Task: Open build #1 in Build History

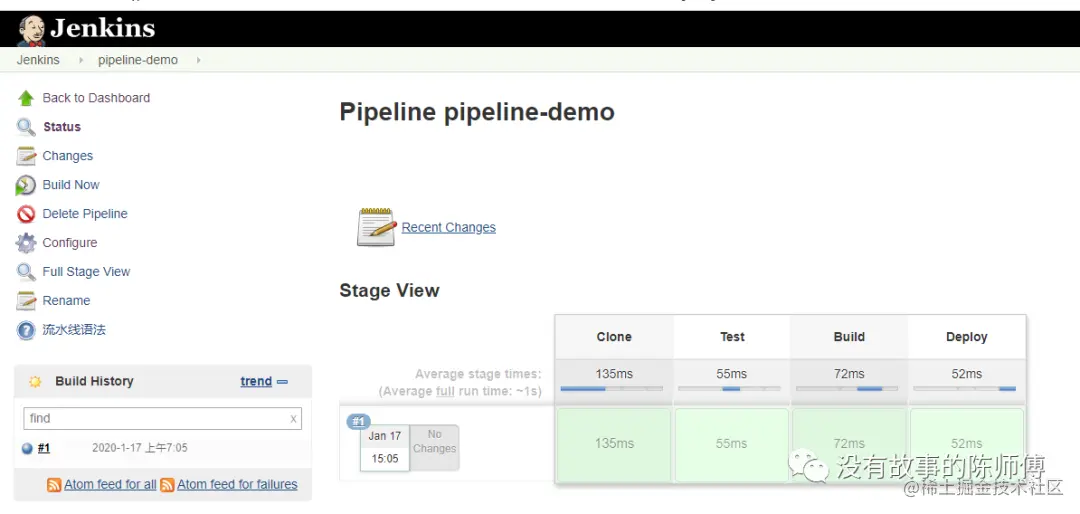Action: [44, 448]
